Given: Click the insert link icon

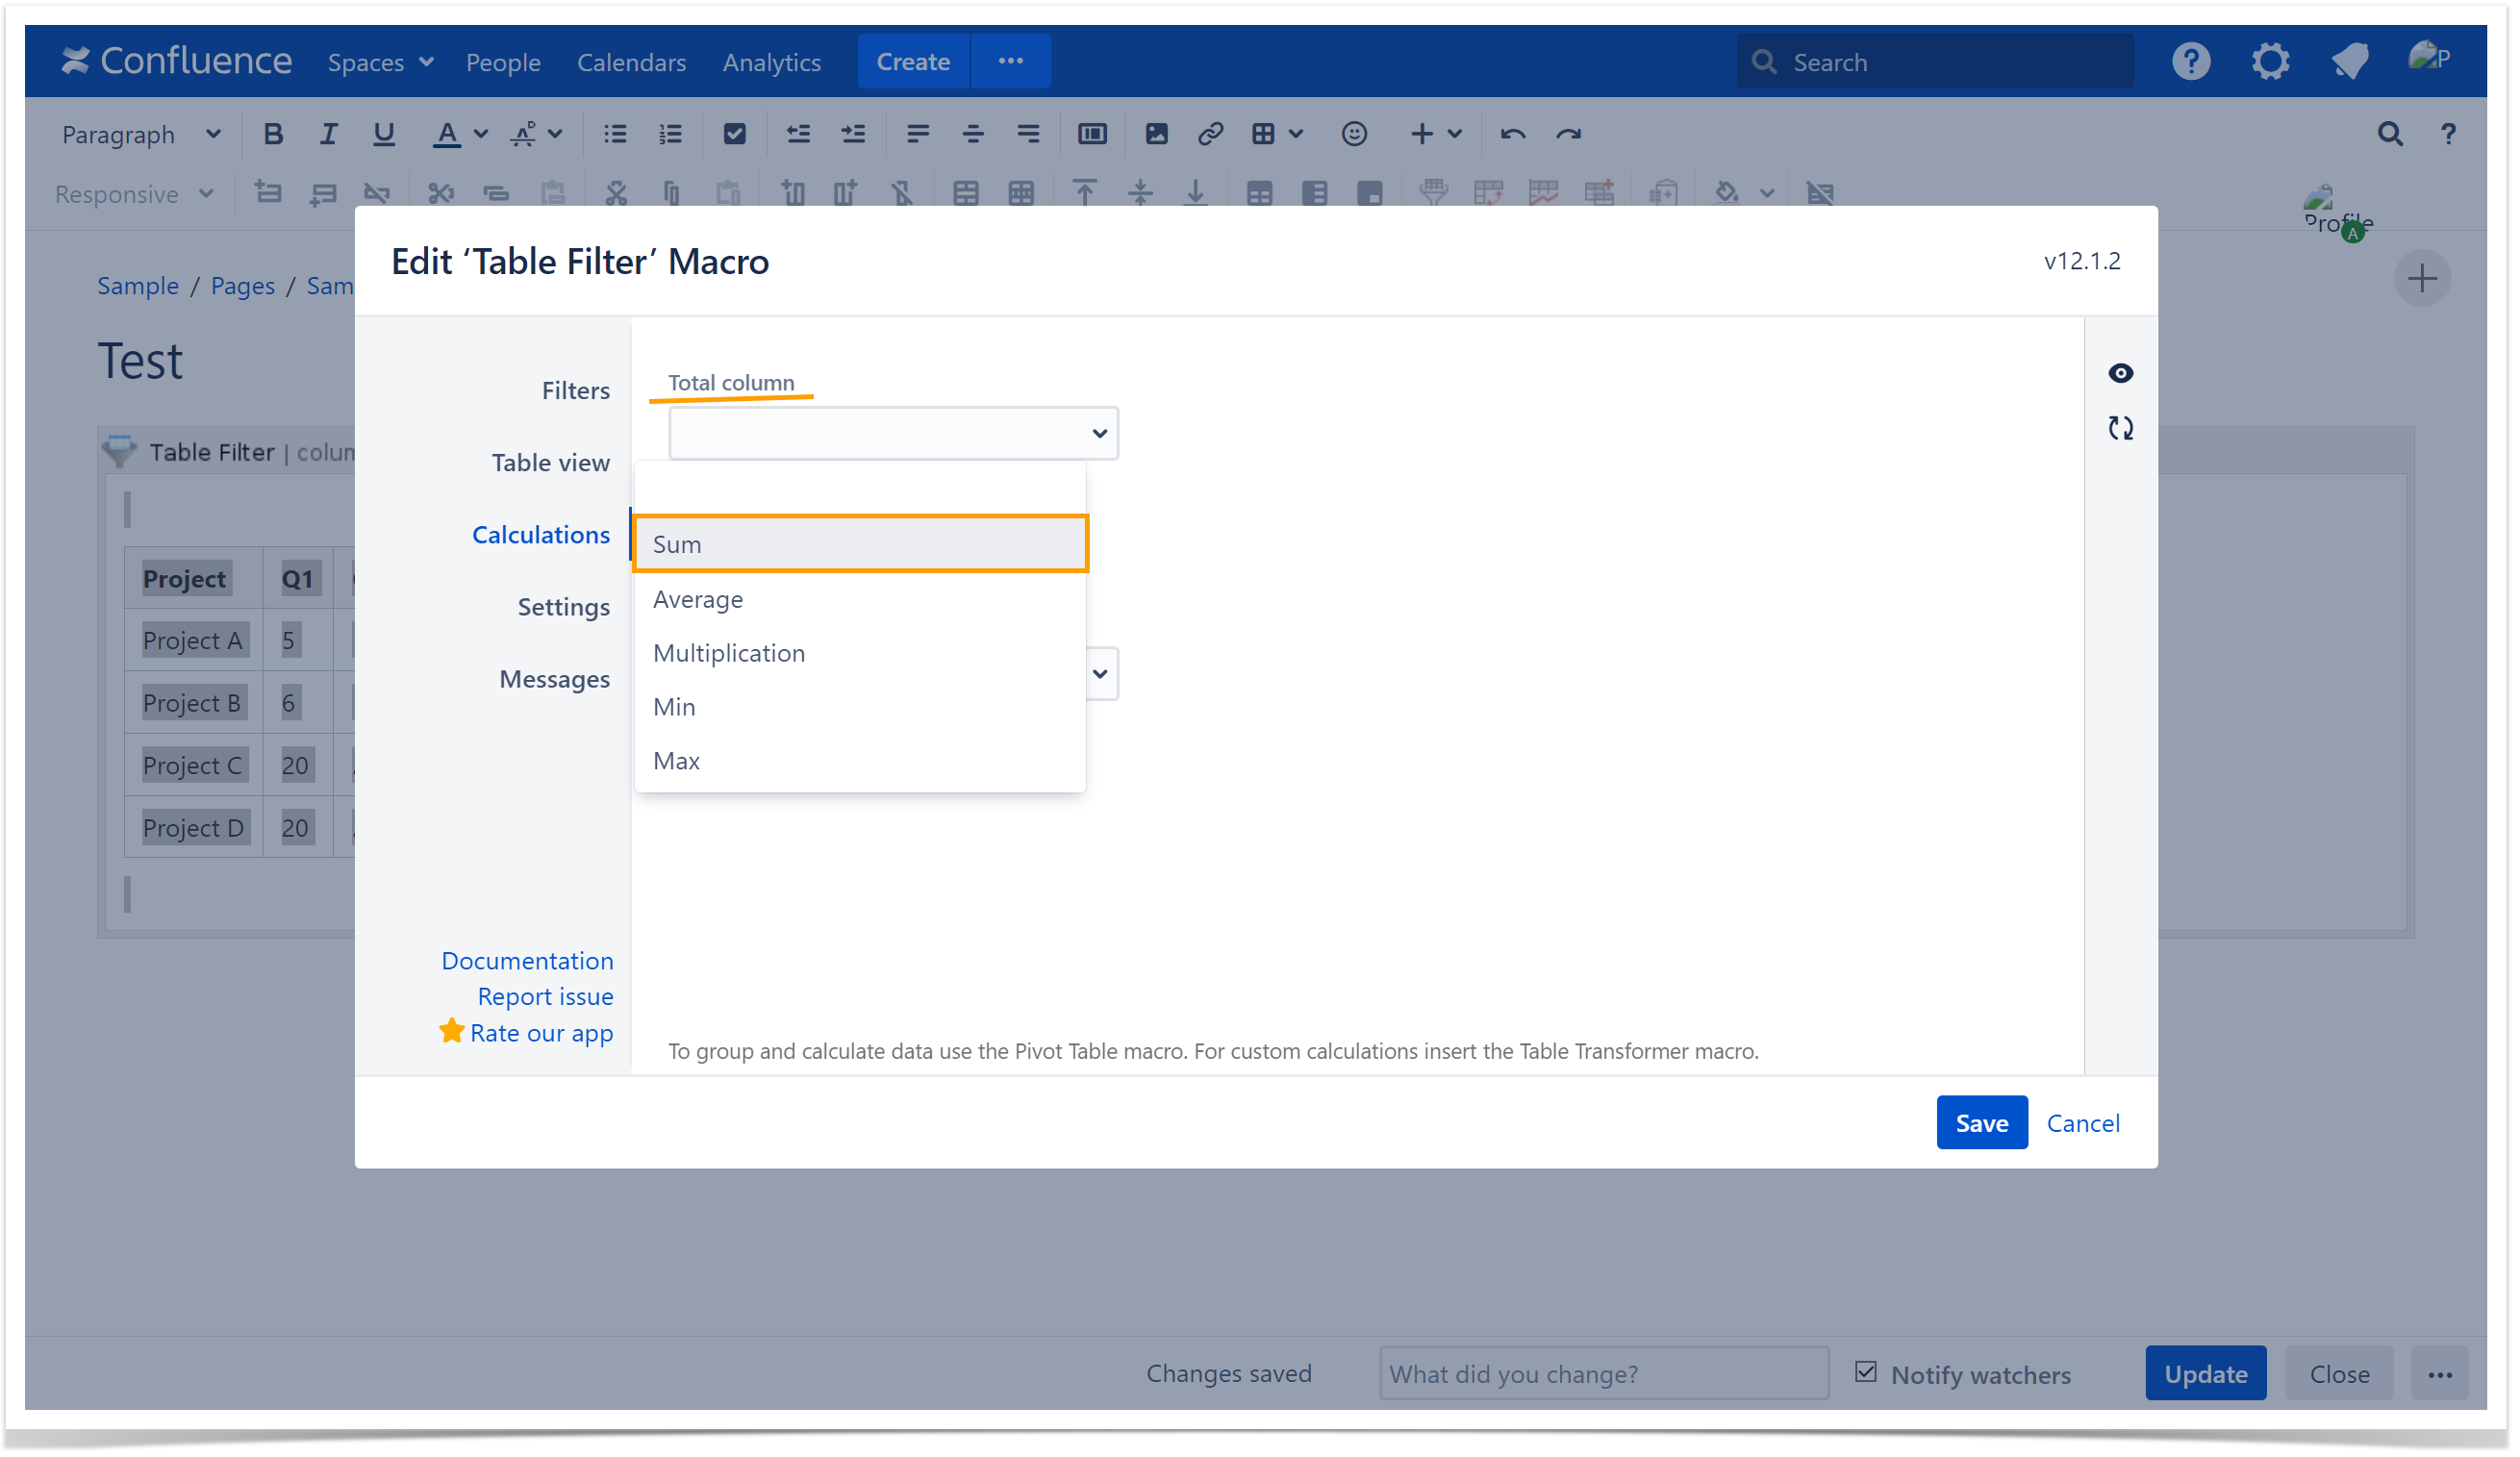Looking at the screenshot, I should pos(1210,134).
